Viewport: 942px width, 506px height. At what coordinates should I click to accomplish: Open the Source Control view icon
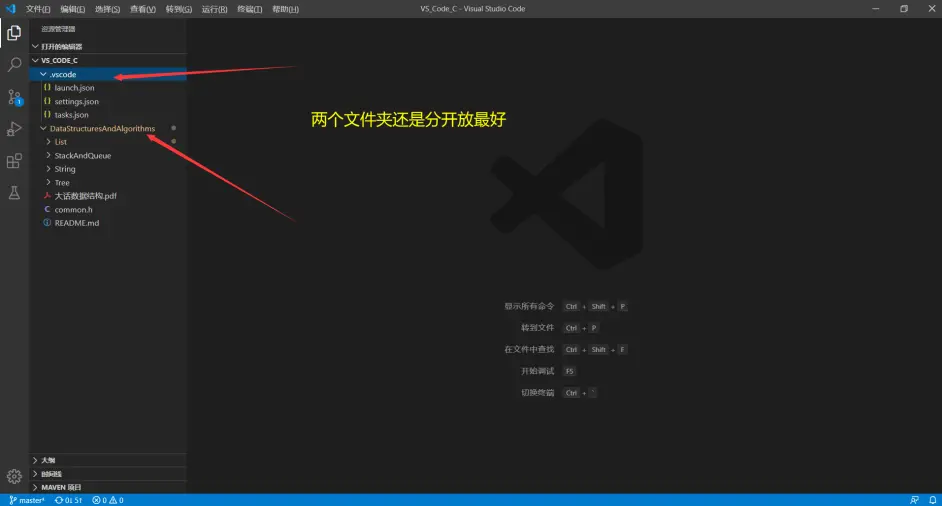click(x=14, y=97)
